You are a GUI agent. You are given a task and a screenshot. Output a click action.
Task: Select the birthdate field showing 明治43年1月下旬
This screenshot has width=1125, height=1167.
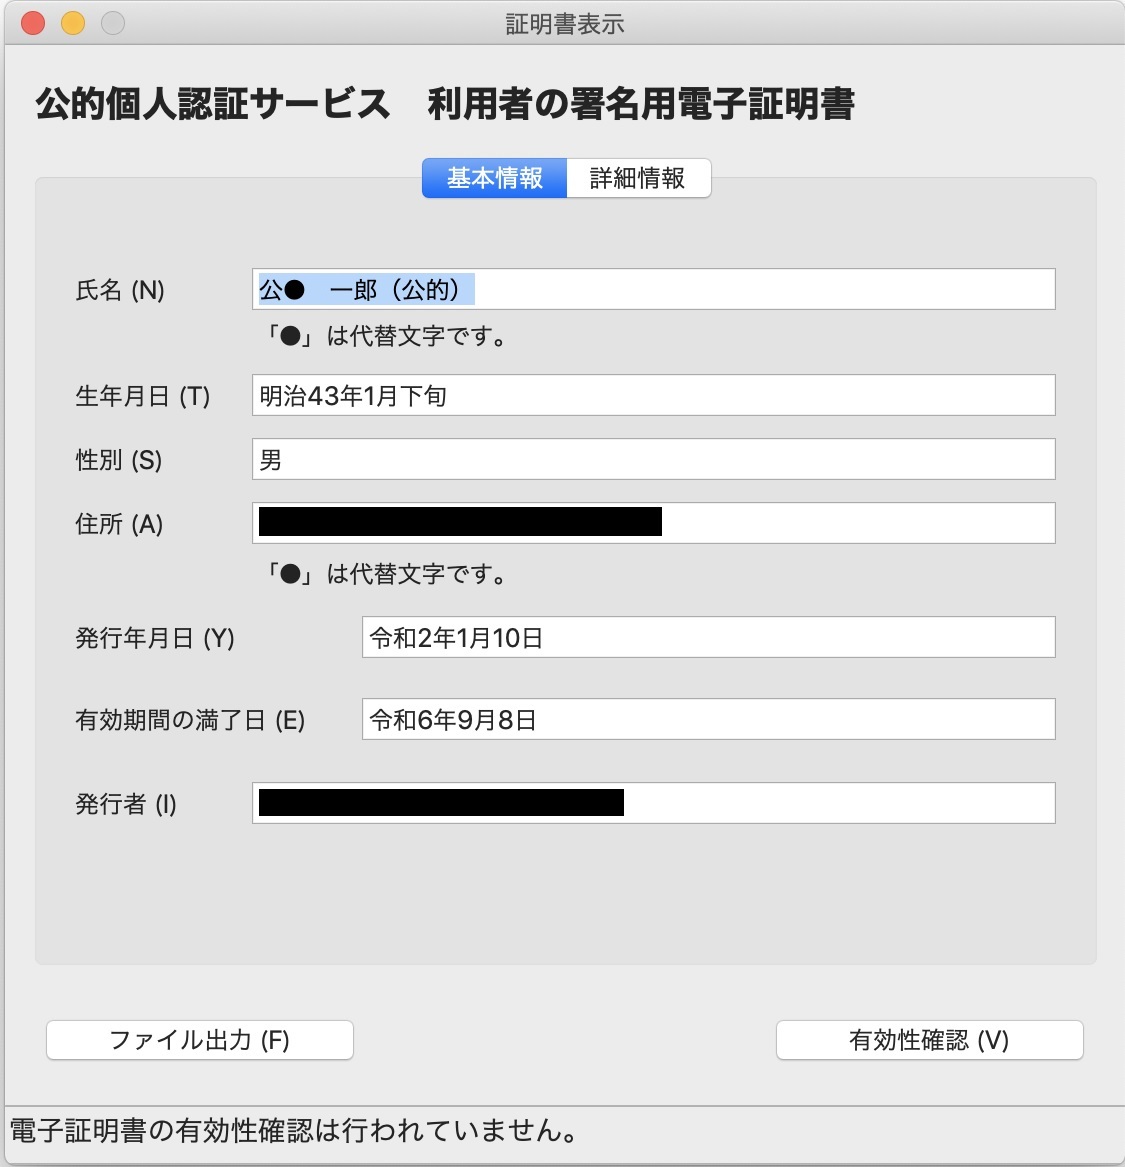(x=650, y=395)
